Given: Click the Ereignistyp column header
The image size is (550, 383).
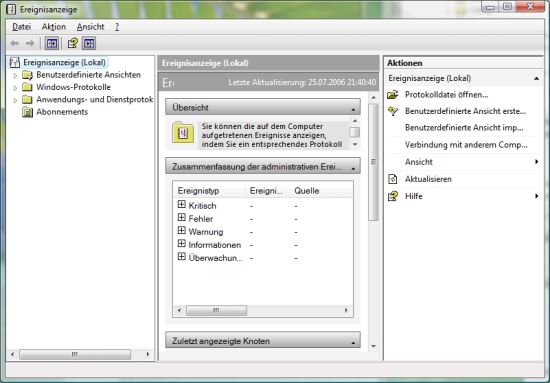Looking at the screenshot, I should 209,191.
